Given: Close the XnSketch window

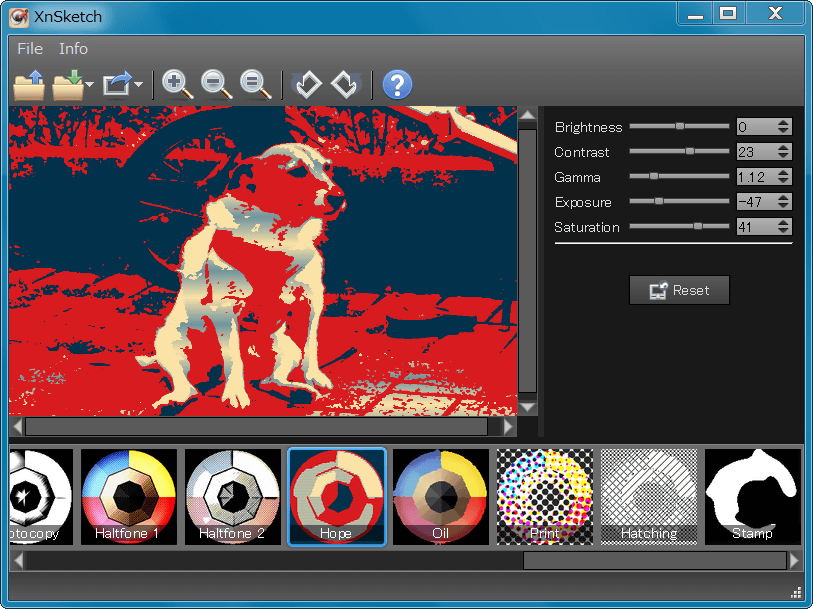Looking at the screenshot, I should coord(775,14).
